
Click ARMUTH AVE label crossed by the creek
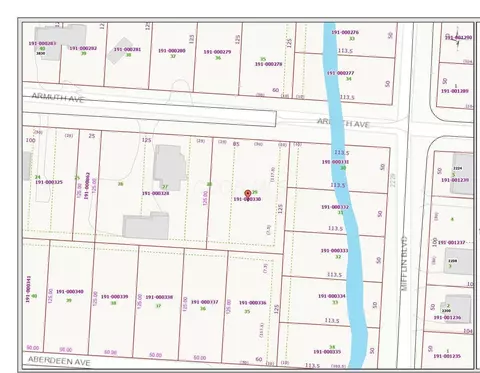[x=343, y=123]
